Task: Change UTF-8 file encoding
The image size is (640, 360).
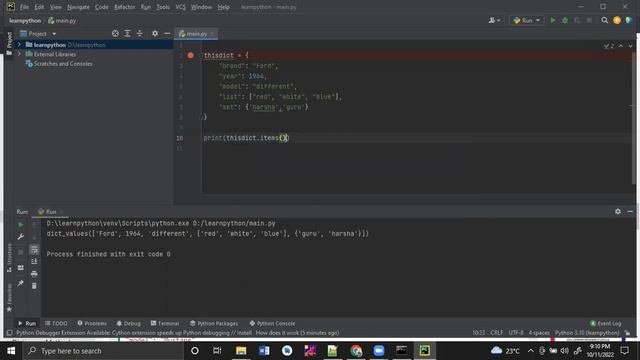Action: 516,333
